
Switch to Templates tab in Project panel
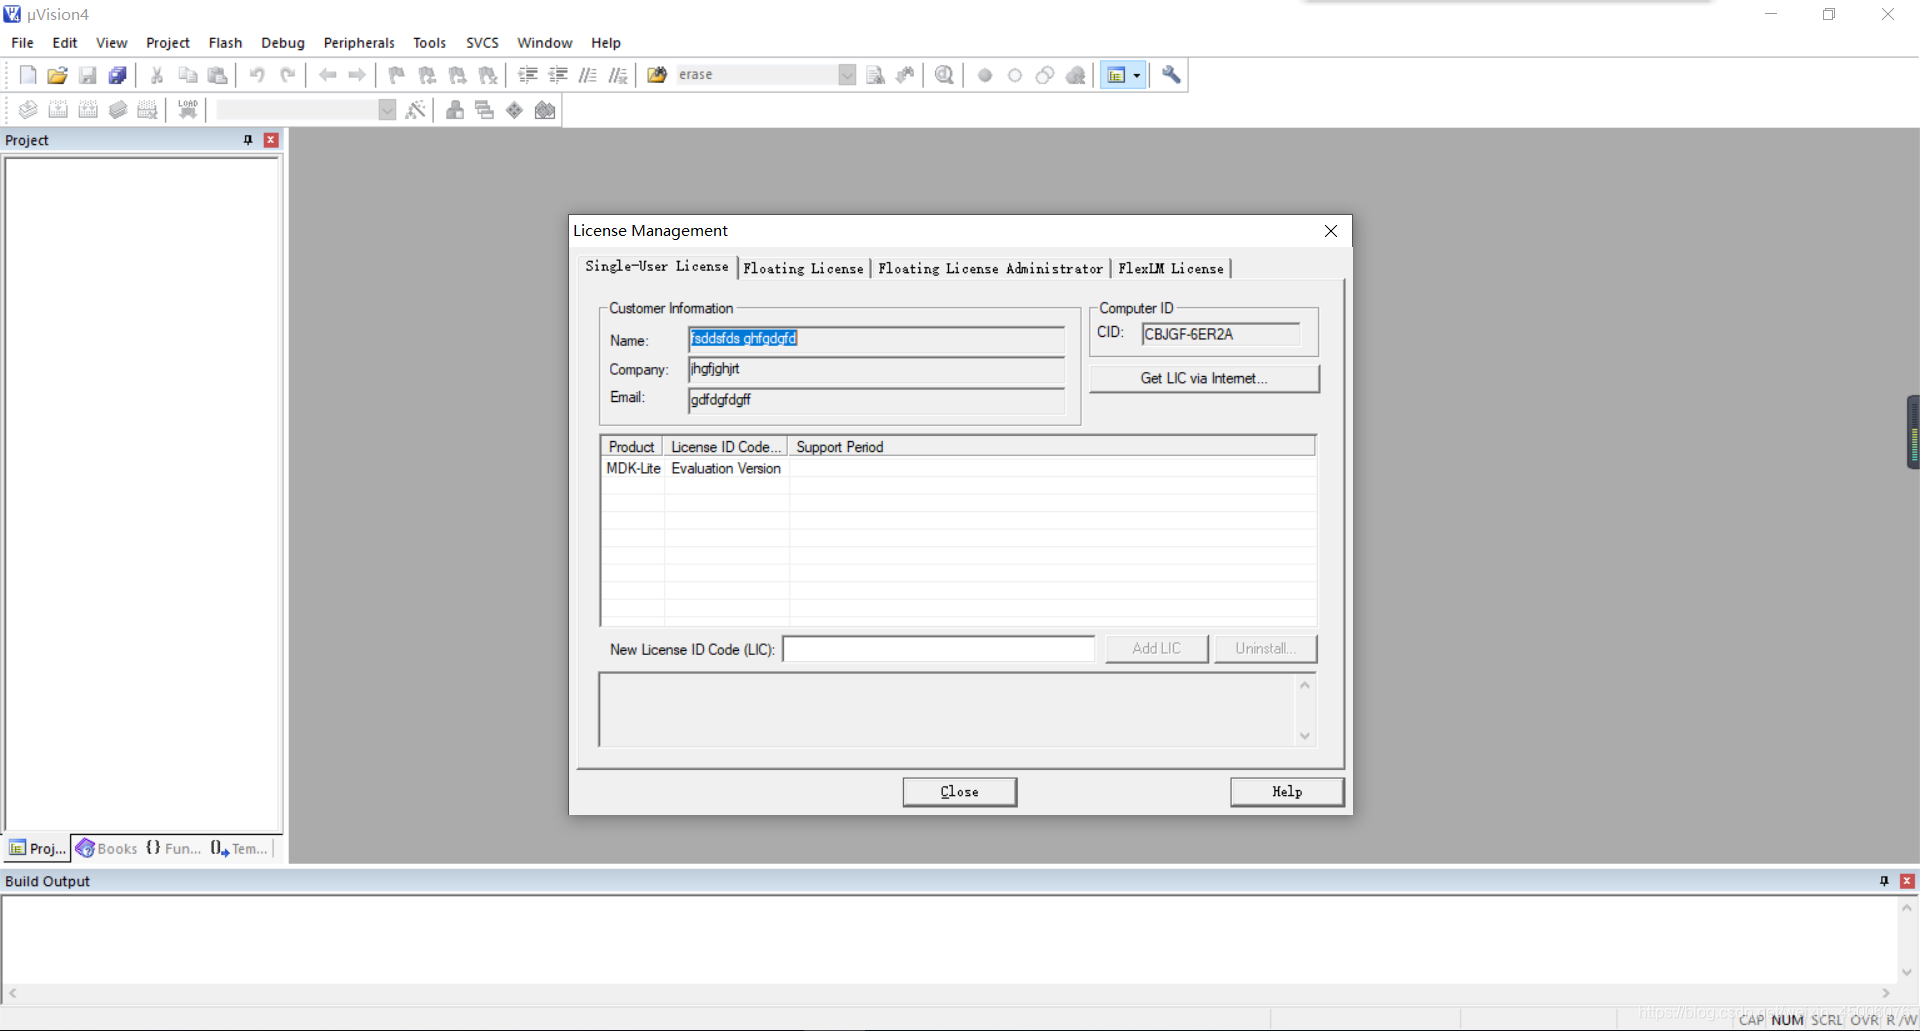[240, 848]
